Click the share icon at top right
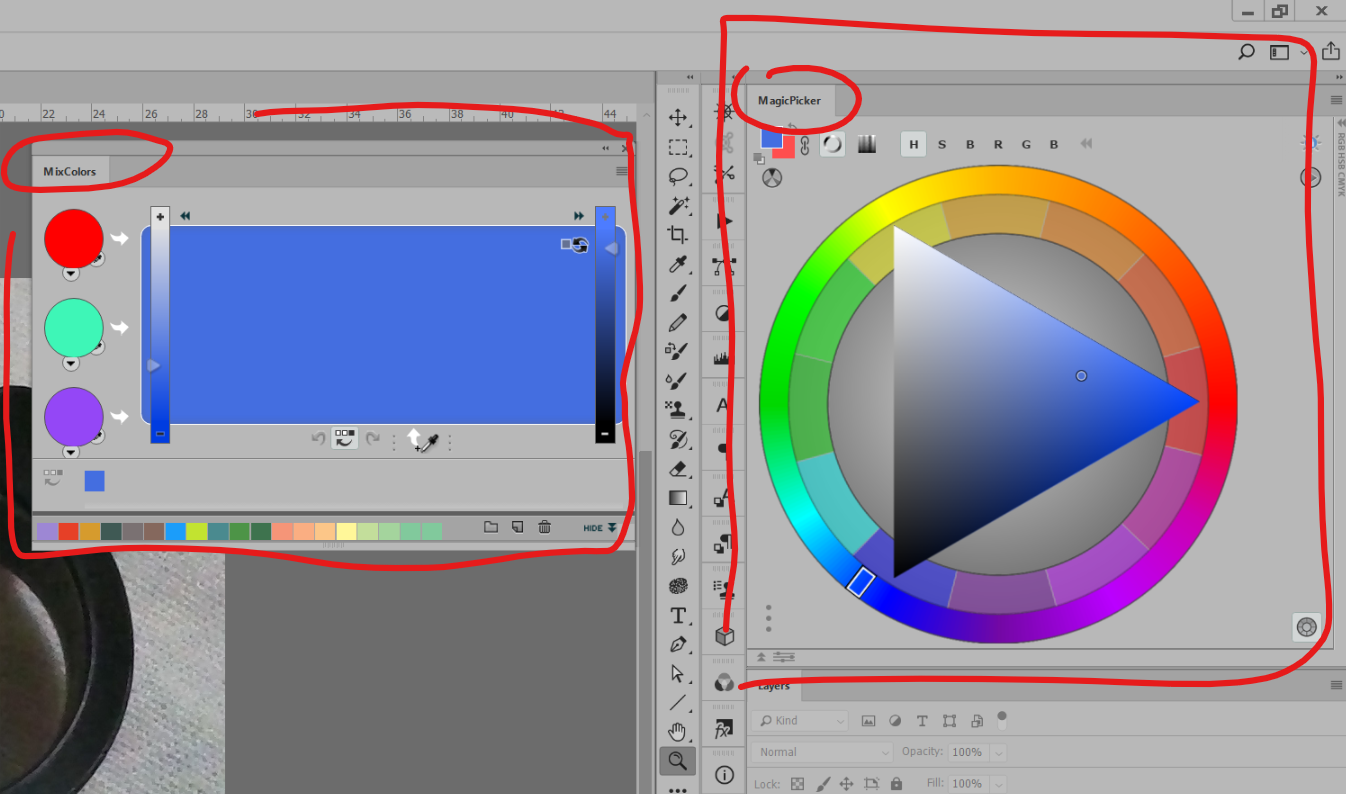 [x=1330, y=51]
